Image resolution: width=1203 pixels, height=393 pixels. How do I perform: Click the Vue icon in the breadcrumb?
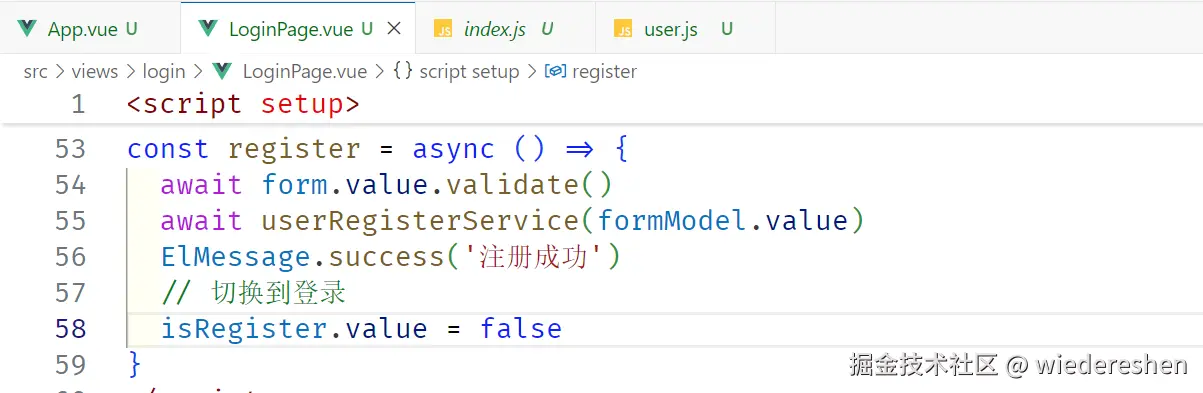(222, 72)
